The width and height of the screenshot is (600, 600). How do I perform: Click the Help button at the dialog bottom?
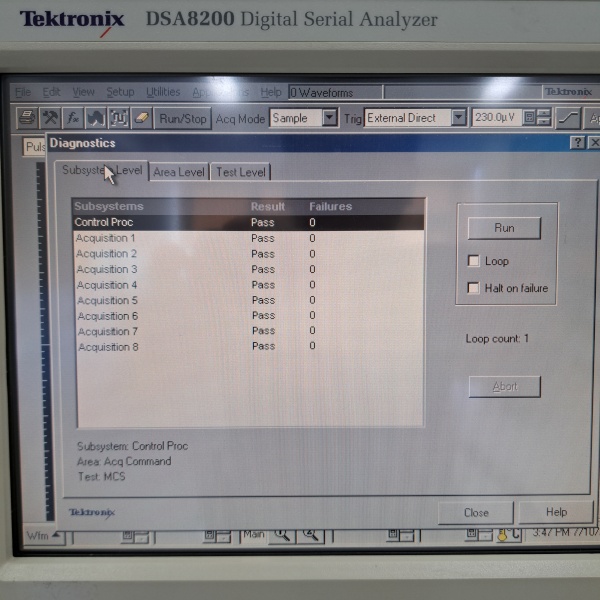pyautogui.click(x=556, y=512)
